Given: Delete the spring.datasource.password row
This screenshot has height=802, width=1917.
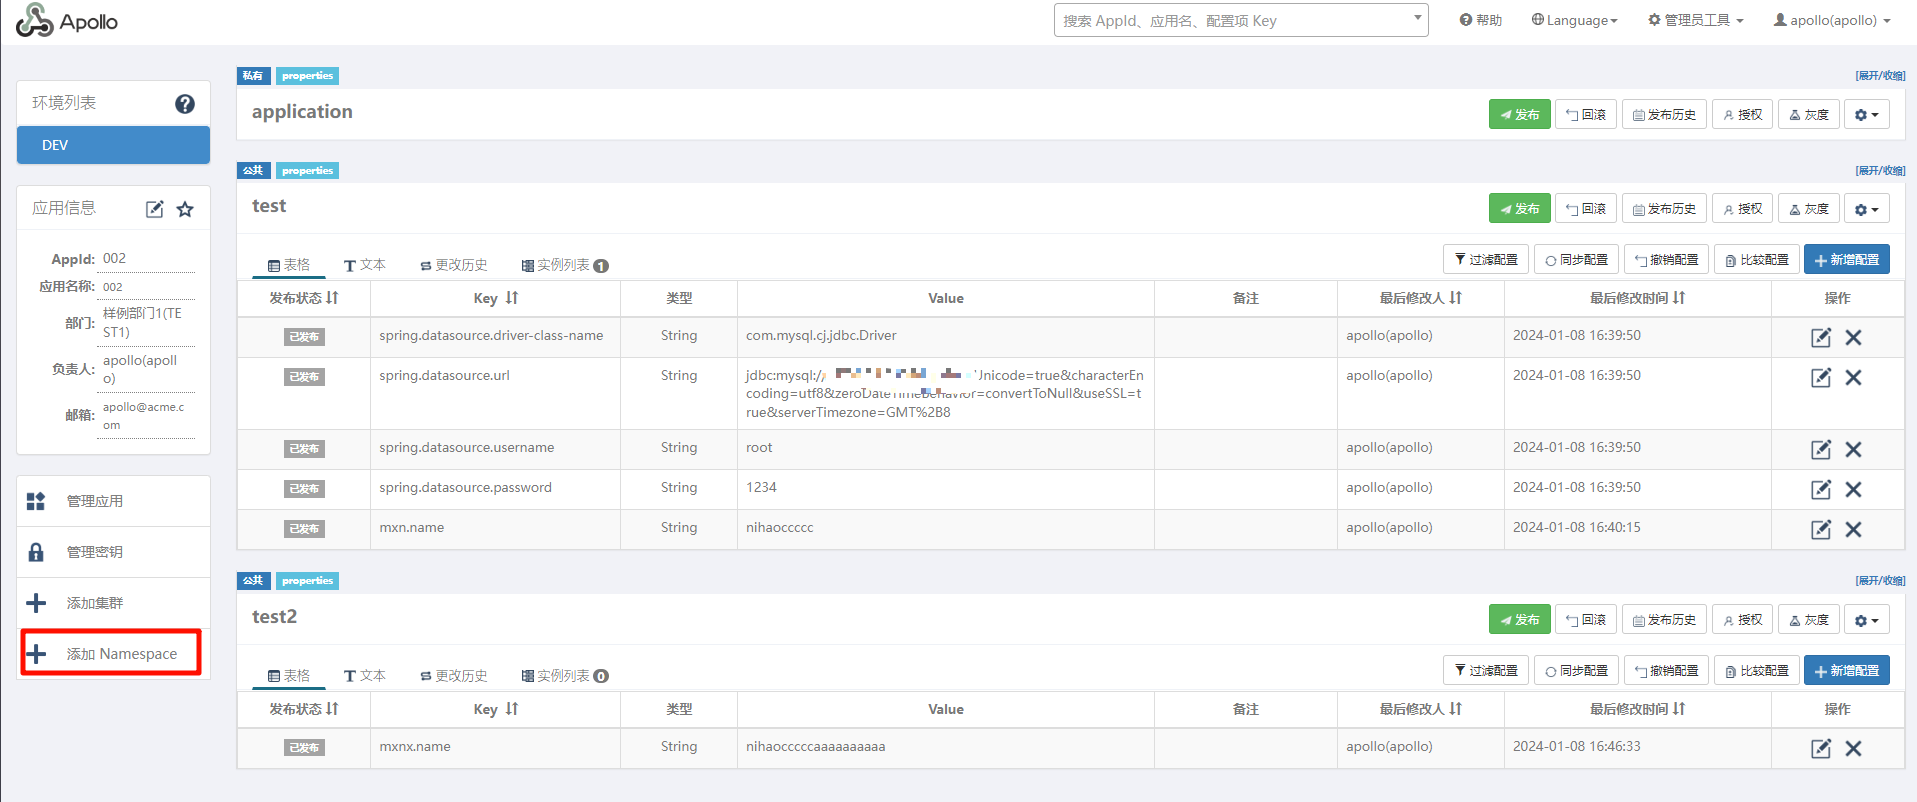Looking at the screenshot, I should pyautogui.click(x=1853, y=490).
